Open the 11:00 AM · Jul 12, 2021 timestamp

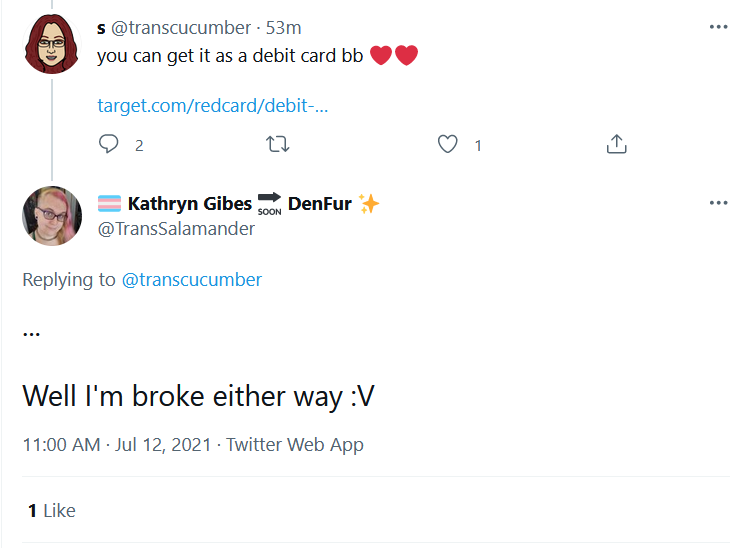point(117,445)
